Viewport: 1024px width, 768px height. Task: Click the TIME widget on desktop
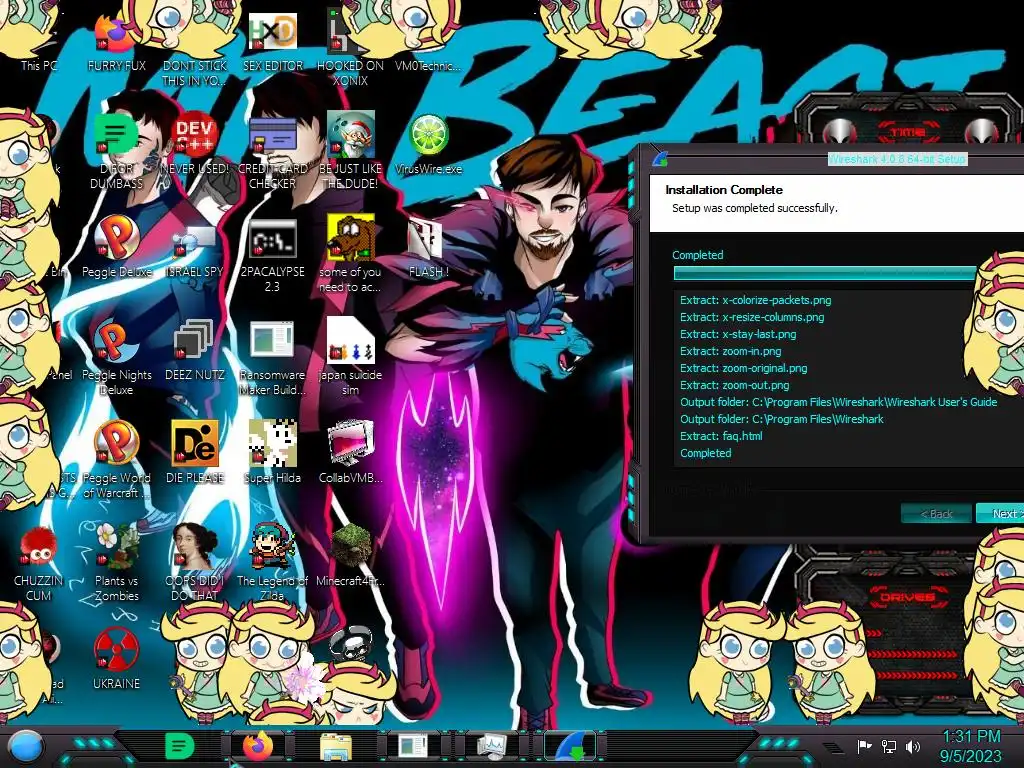(908, 133)
